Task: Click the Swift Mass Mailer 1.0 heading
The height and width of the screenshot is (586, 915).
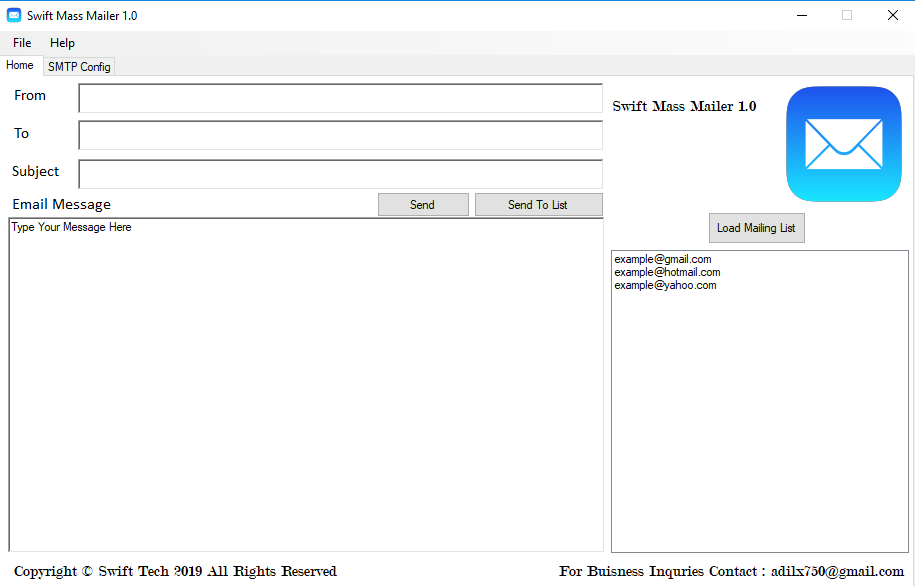Action: pos(684,107)
